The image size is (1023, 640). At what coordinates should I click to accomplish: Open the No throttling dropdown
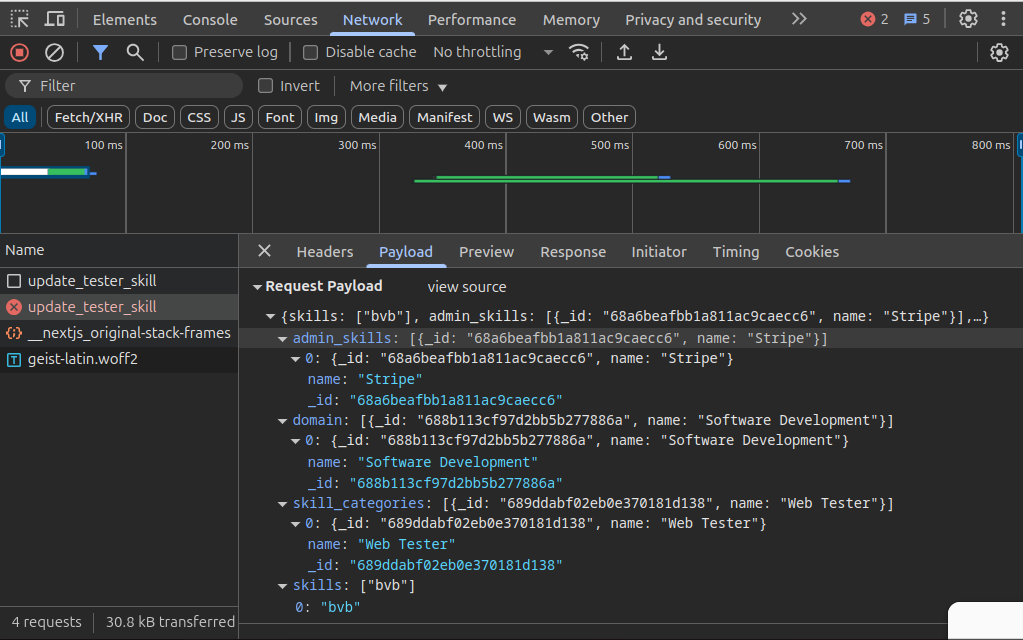(492, 52)
